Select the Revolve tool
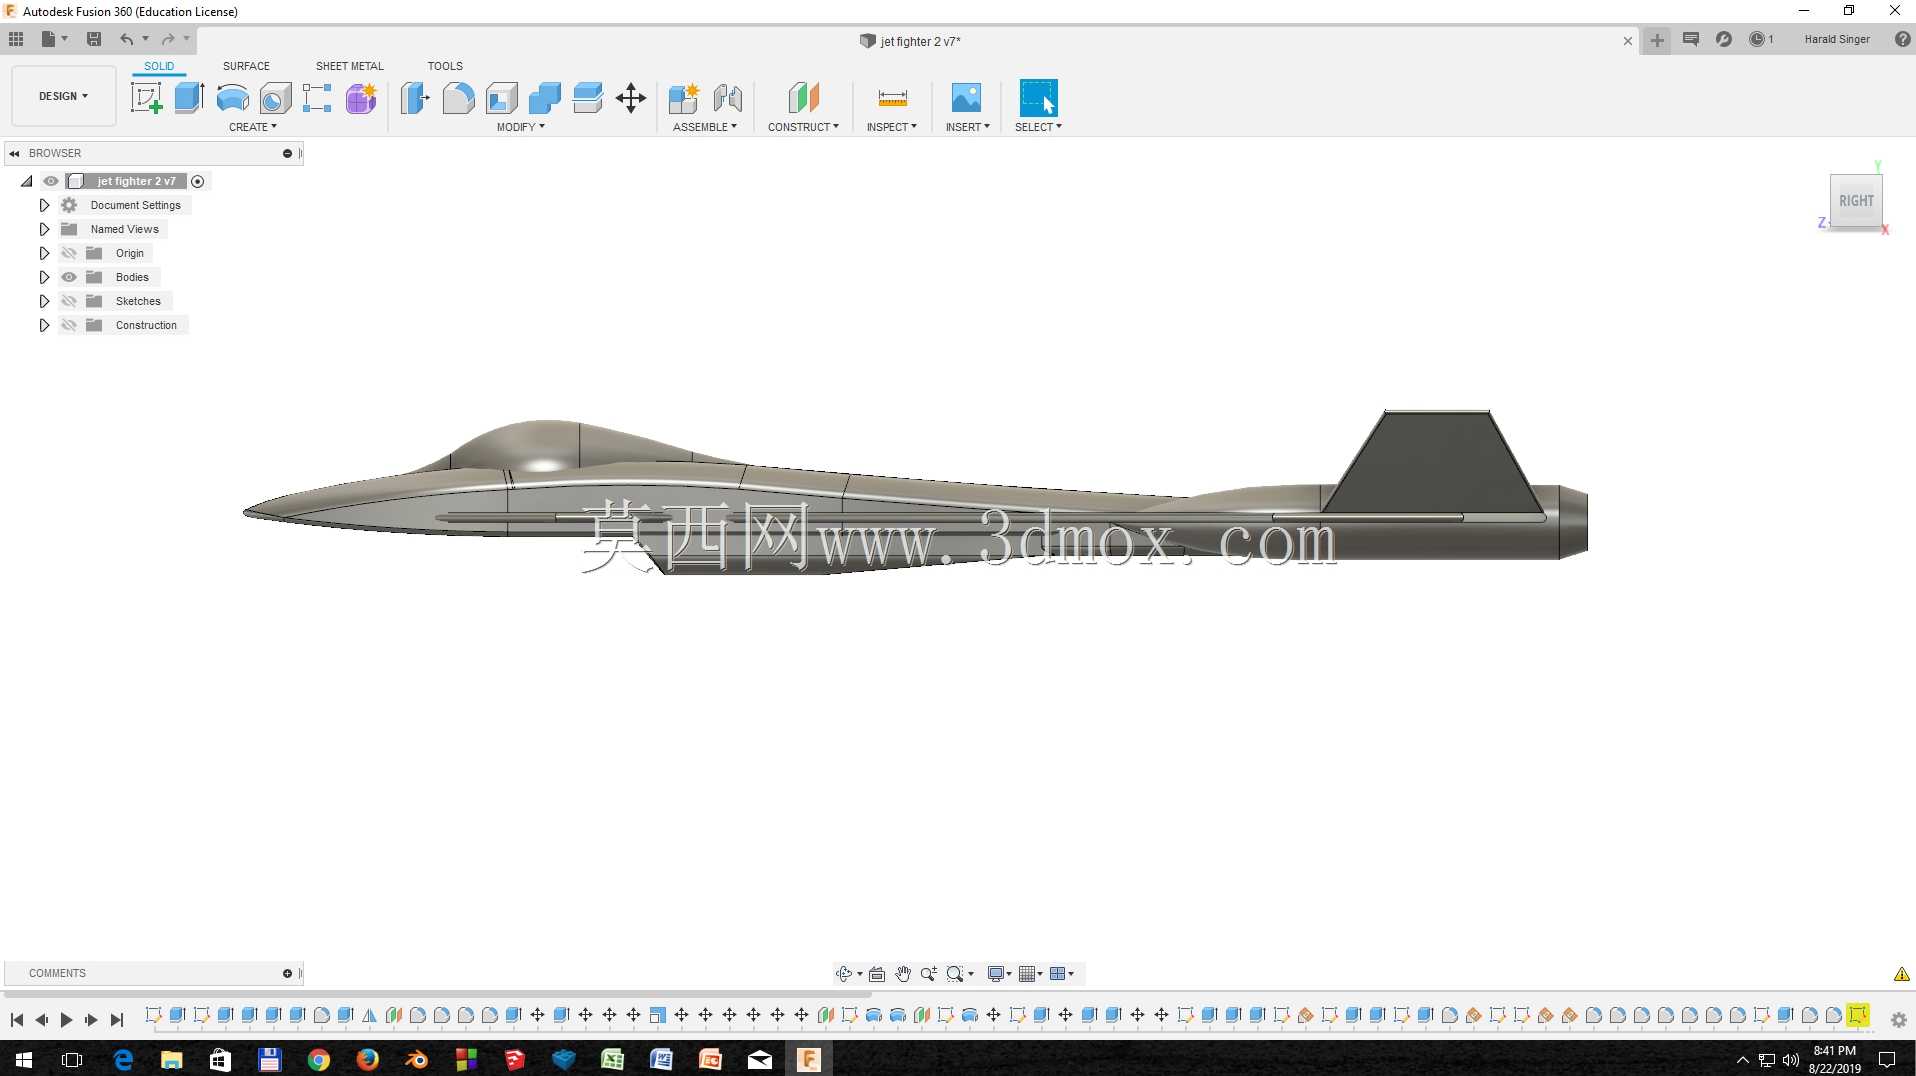 point(232,98)
